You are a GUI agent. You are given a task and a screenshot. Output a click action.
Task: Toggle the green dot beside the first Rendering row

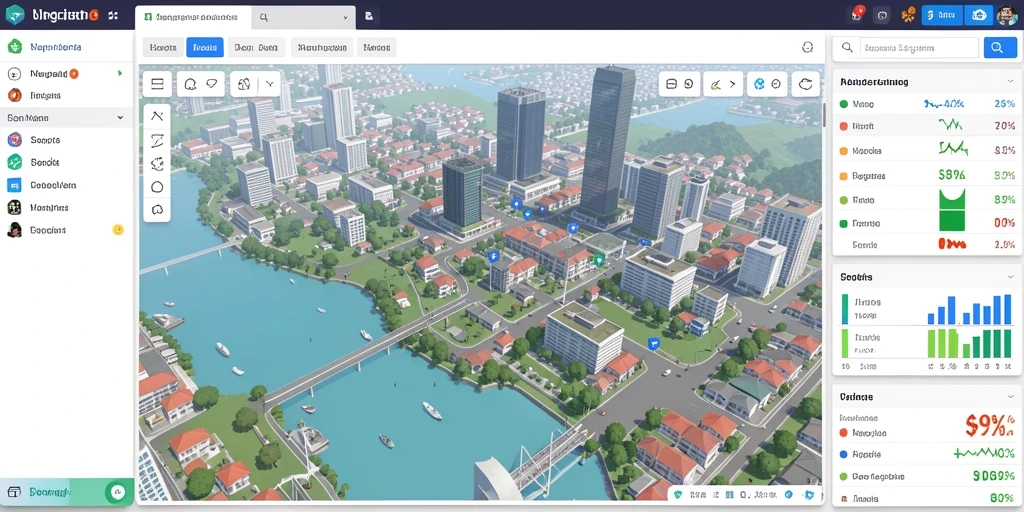843,104
